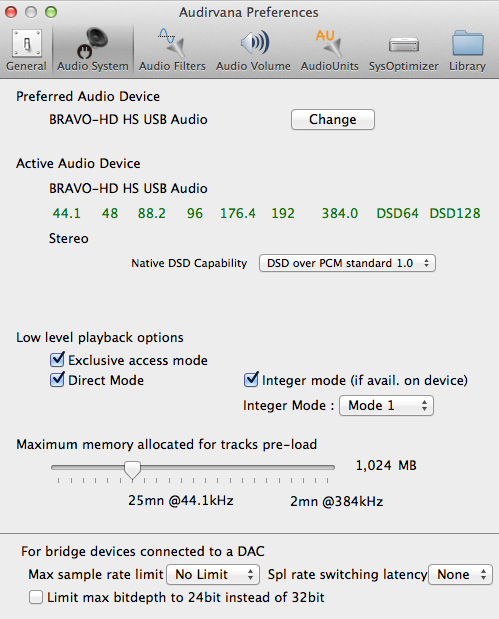Click the Preferred Audio Device heading
Image resolution: width=499 pixels, height=619 pixels.
tap(88, 96)
